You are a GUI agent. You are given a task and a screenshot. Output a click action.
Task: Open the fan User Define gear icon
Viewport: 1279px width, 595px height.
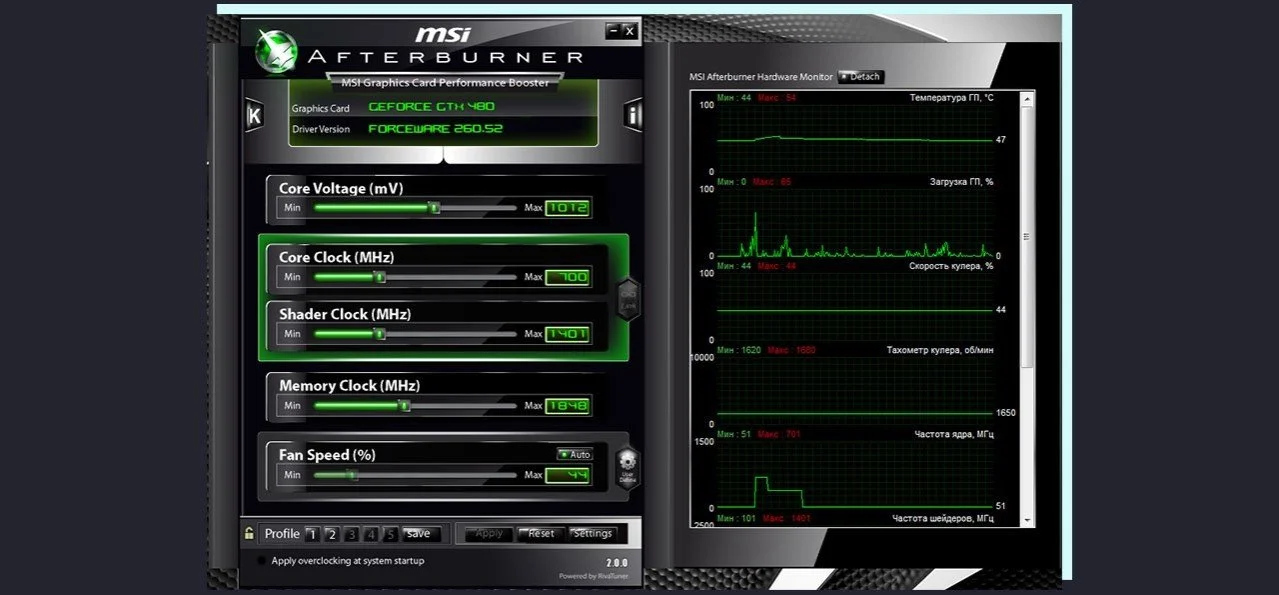pyautogui.click(x=627, y=467)
